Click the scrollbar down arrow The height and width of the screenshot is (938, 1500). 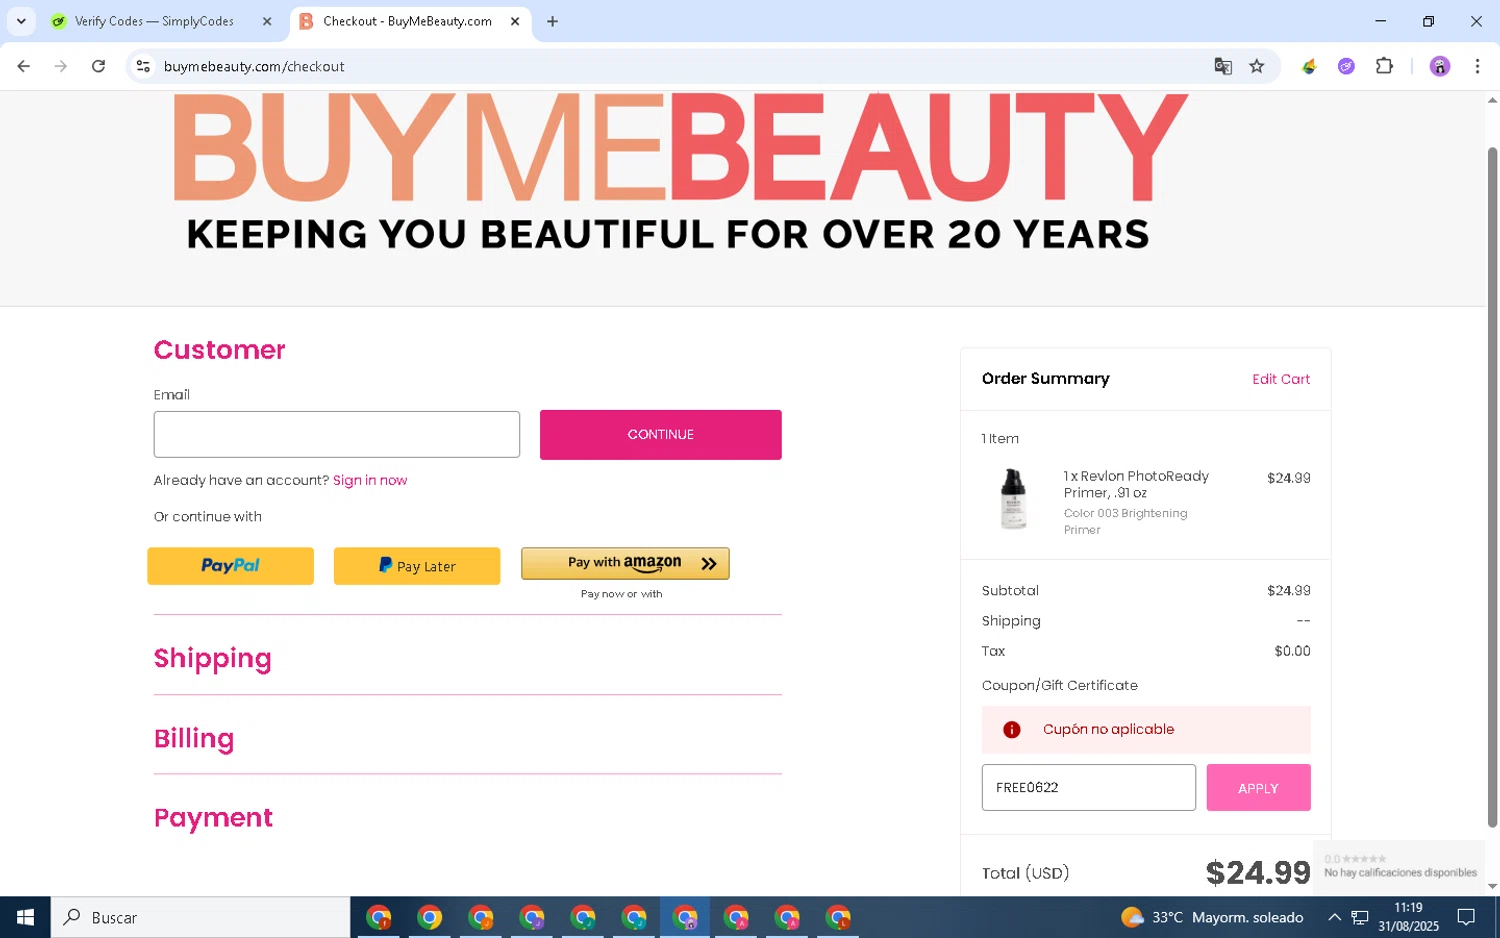(x=1492, y=886)
